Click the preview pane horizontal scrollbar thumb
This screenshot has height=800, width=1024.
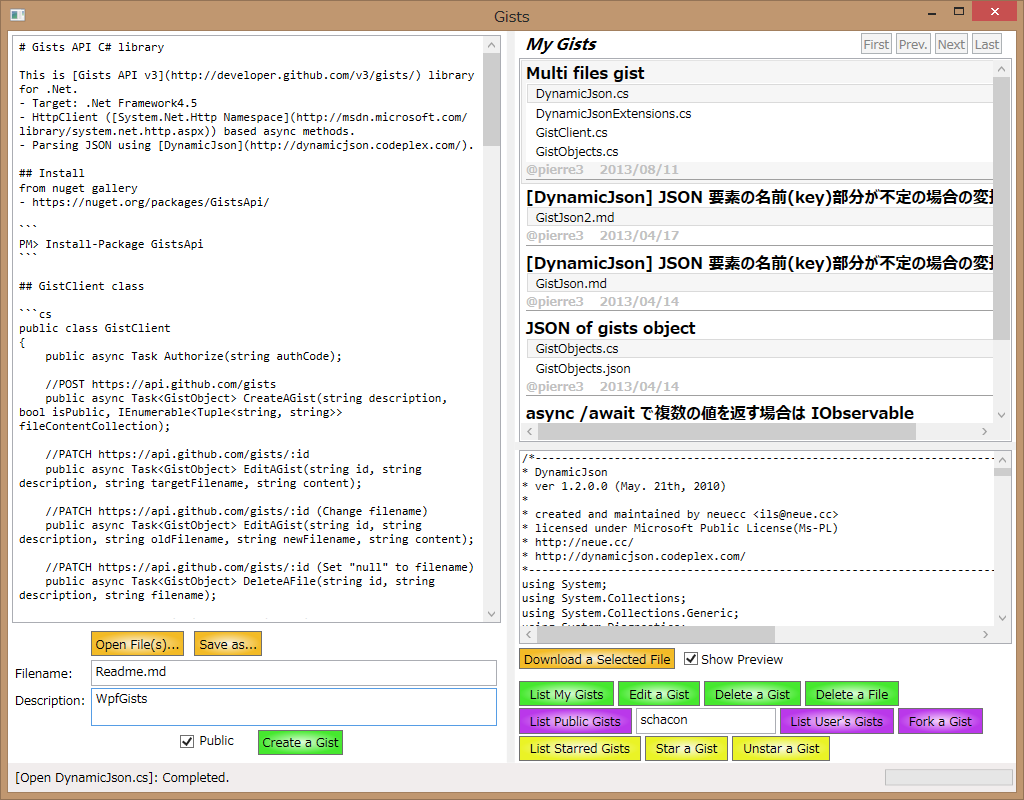coord(656,634)
